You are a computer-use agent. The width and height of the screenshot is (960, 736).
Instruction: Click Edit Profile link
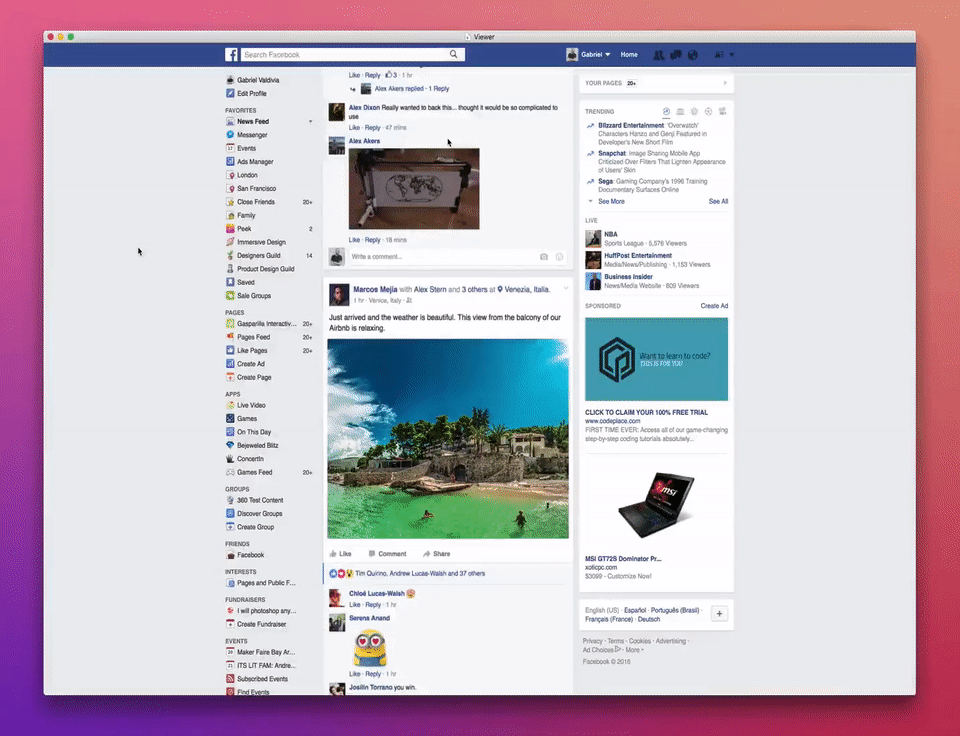(251, 94)
